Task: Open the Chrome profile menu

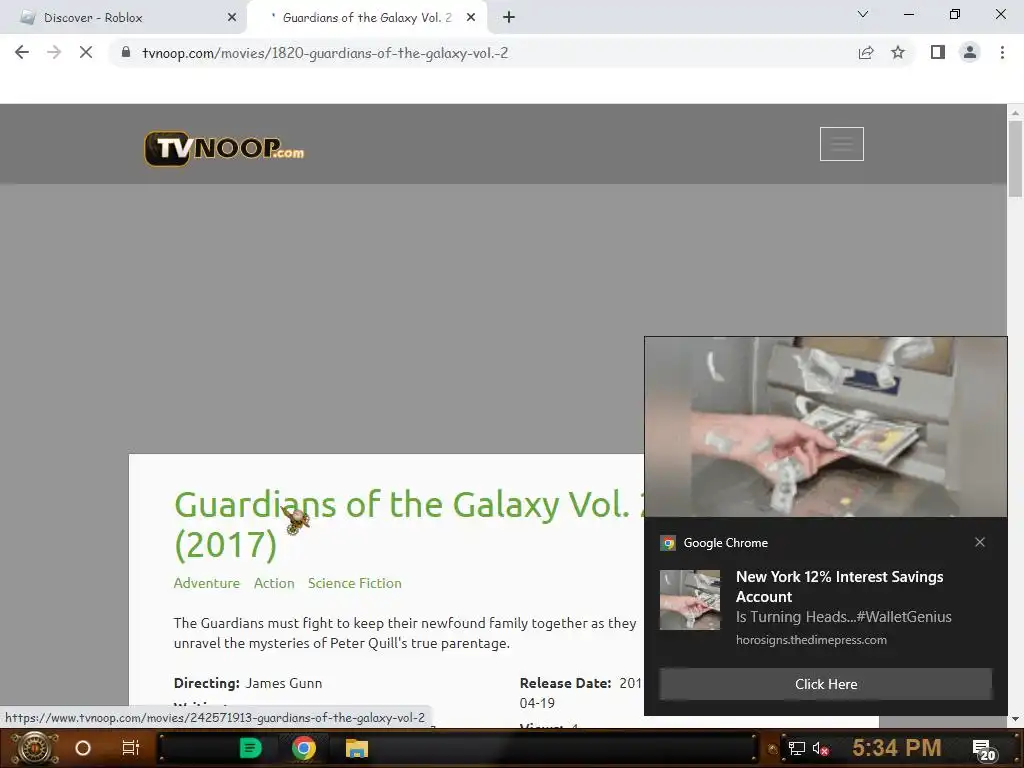Action: (970, 52)
